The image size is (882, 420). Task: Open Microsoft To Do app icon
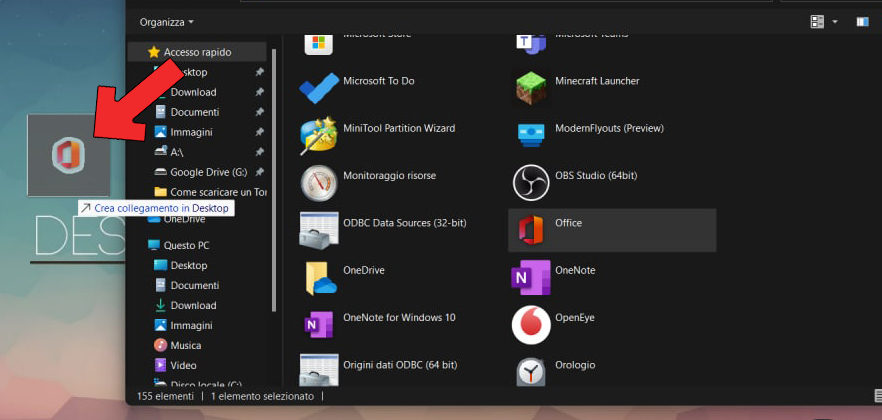tap(320, 87)
